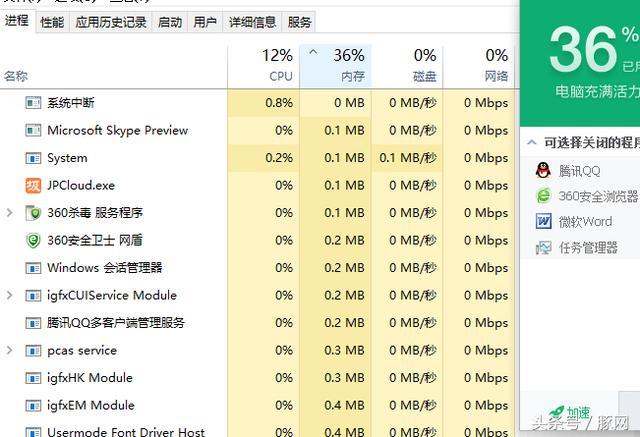Click 微软Word label in 360 panel
The height and width of the screenshot is (437, 640).
(585, 222)
